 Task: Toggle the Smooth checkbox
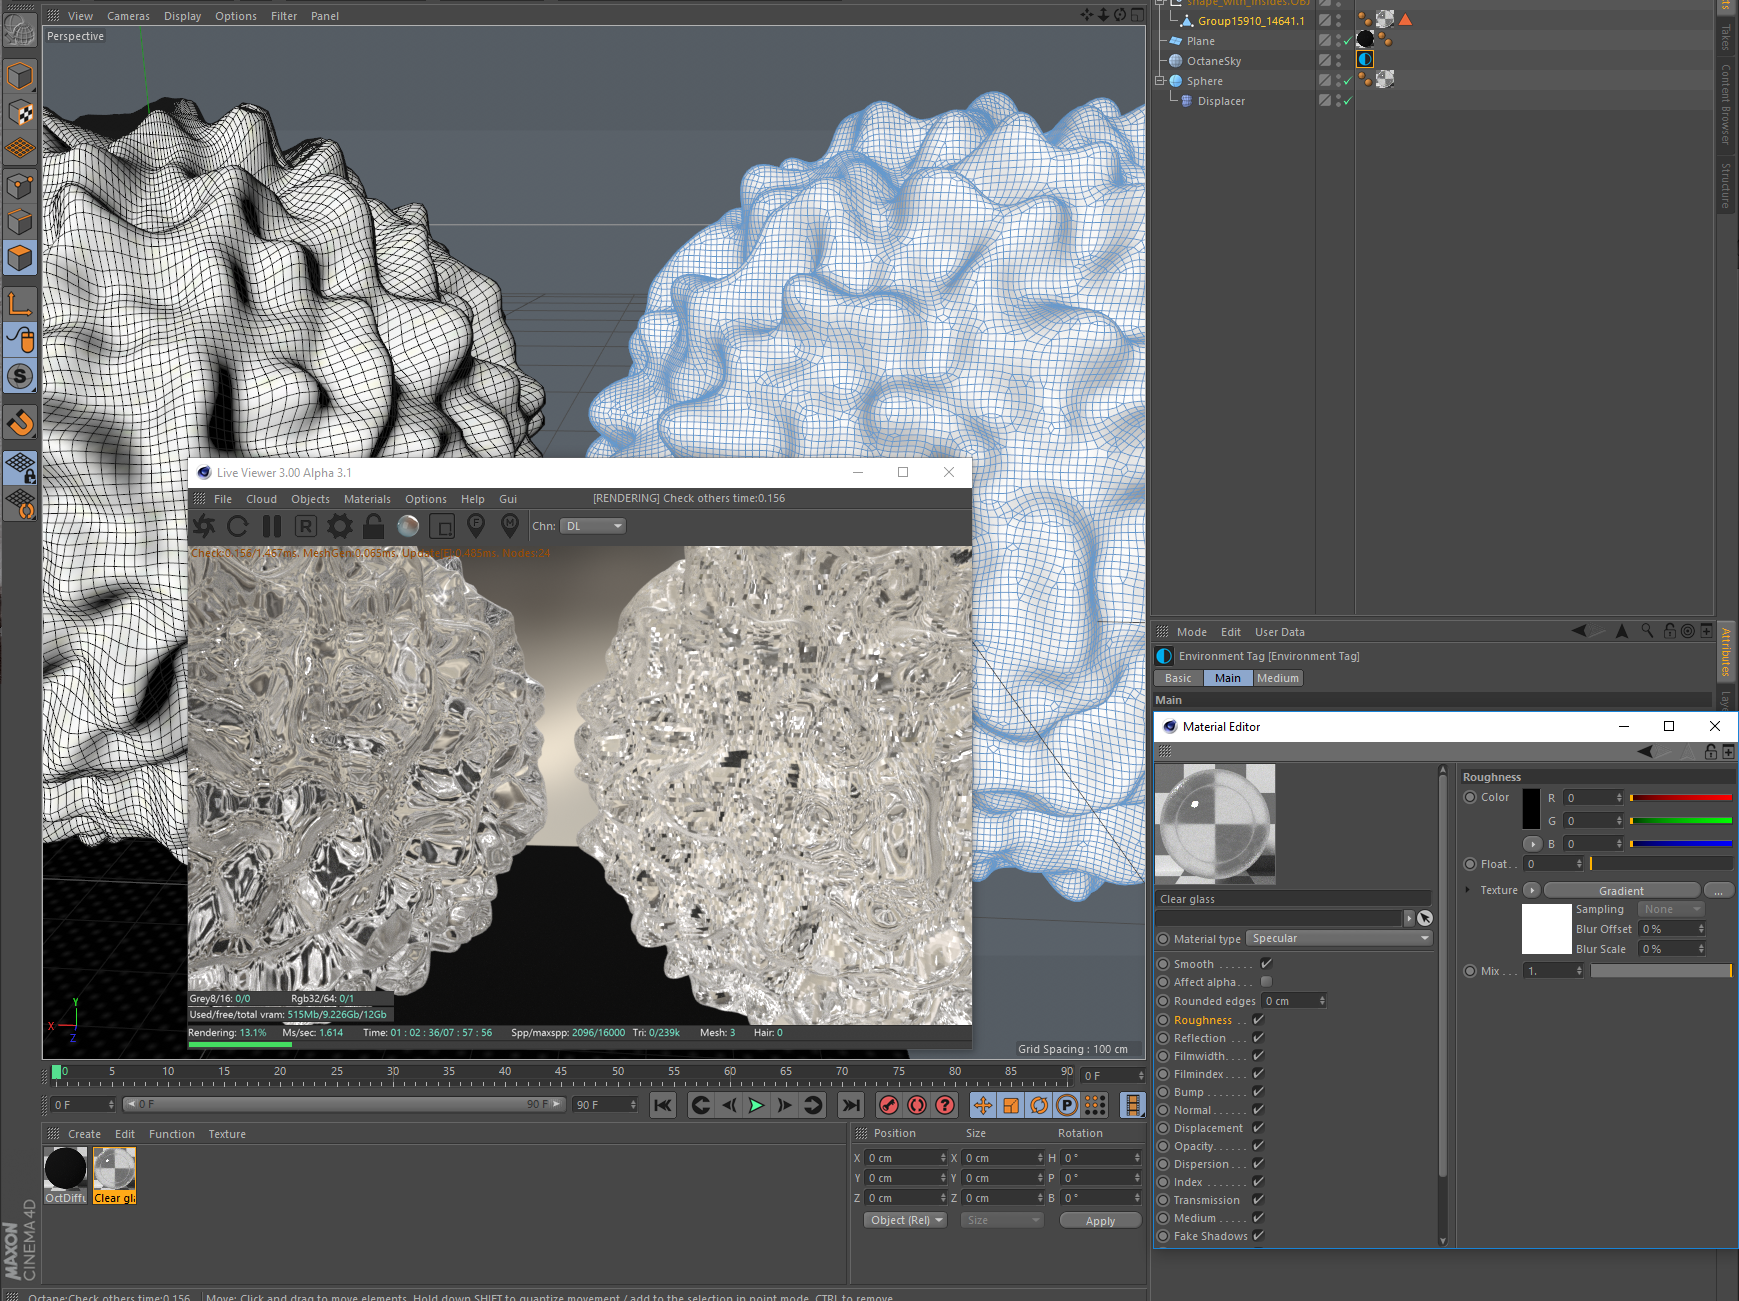pyautogui.click(x=1266, y=964)
